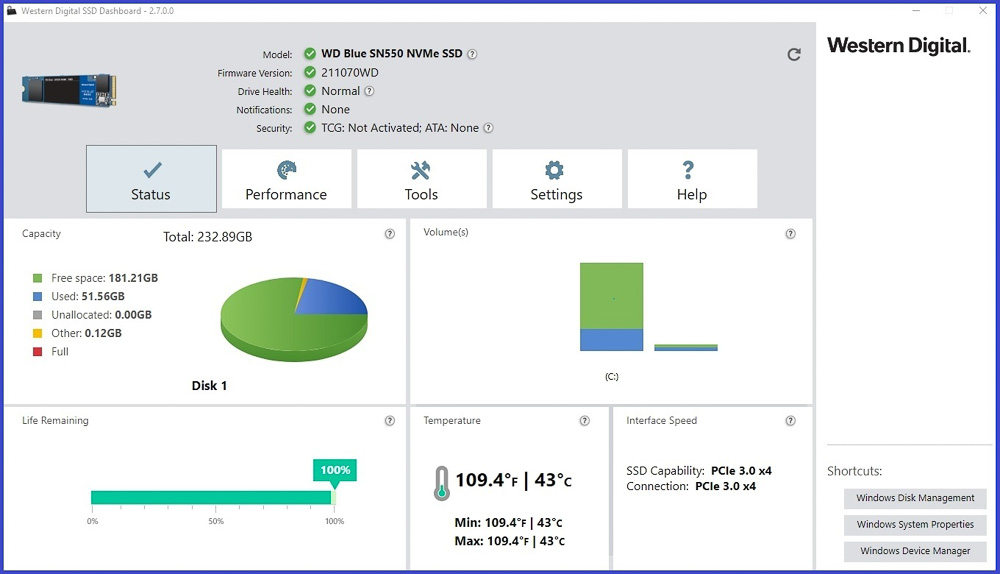Click the green check beside Security
Screen dimensions: 1000x574
310,128
